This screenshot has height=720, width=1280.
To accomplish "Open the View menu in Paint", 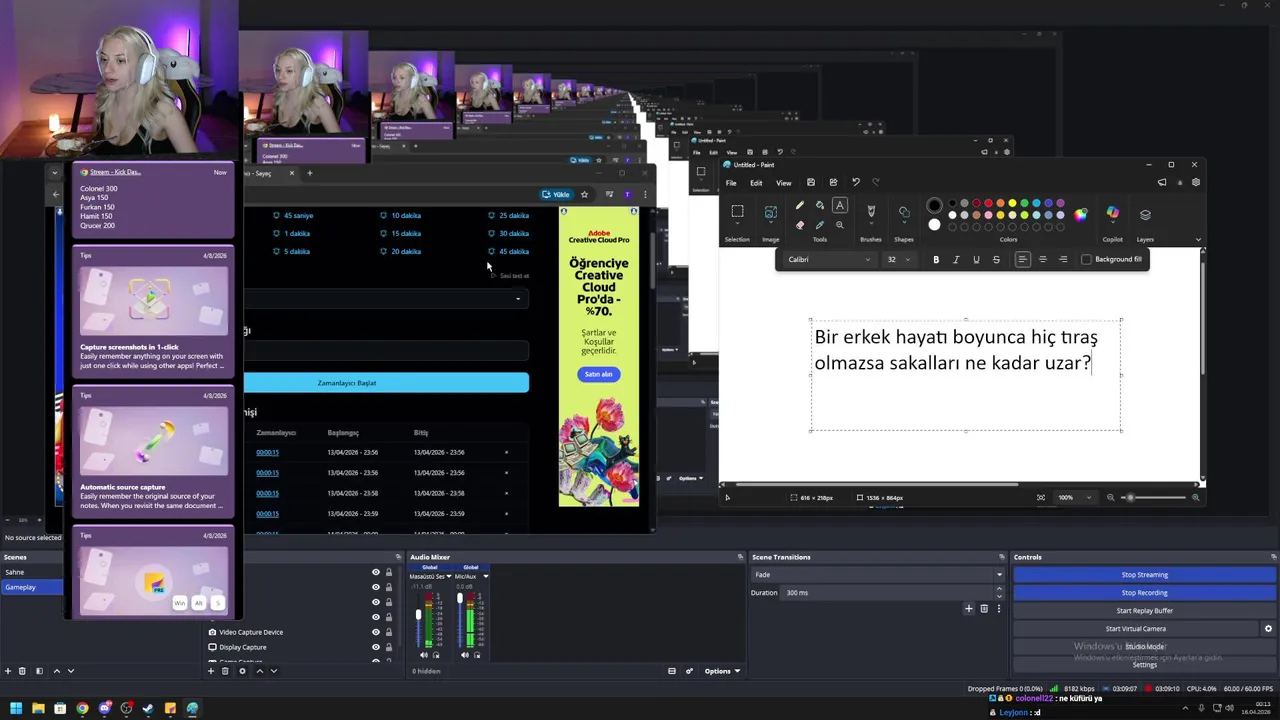I will [x=784, y=183].
